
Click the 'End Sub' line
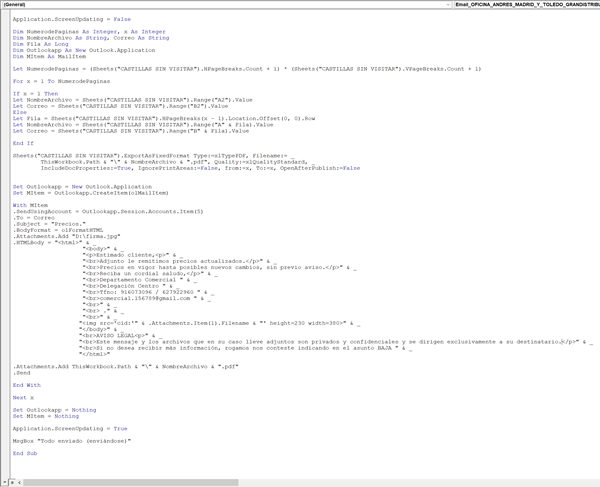25,453
